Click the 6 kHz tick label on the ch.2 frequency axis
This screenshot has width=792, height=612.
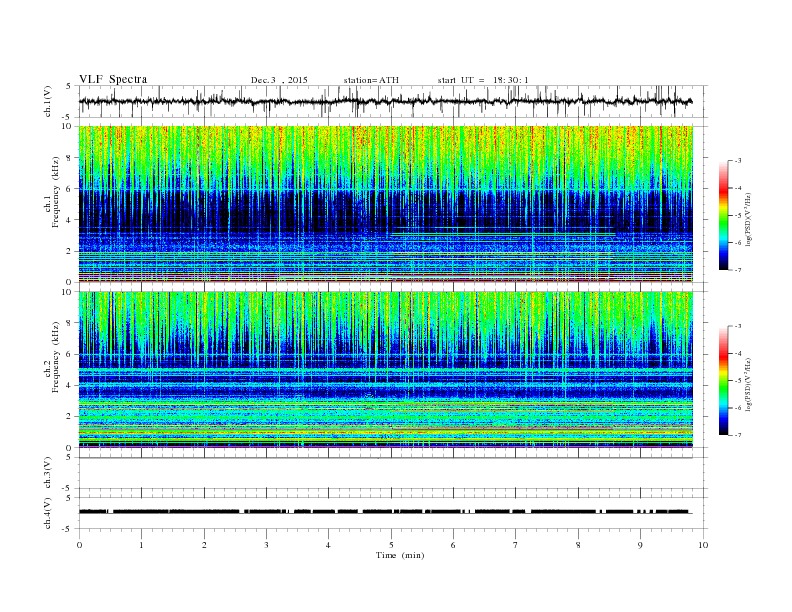pyautogui.click(x=70, y=354)
